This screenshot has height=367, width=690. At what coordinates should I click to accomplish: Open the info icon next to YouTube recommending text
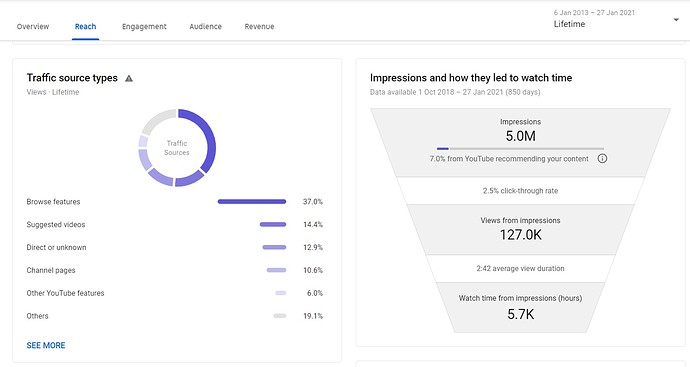(602, 158)
